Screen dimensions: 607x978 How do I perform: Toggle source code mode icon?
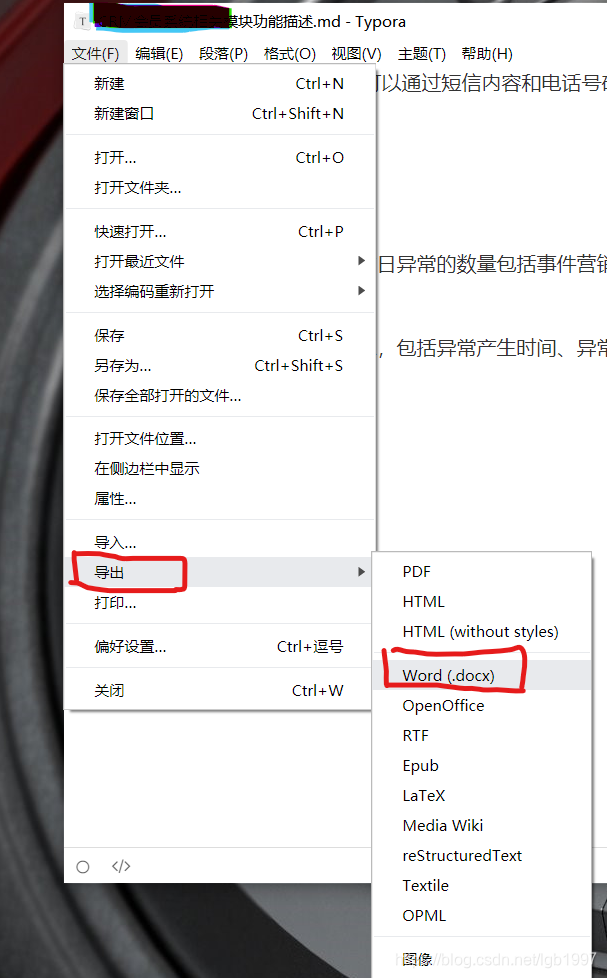[x=121, y=866]
